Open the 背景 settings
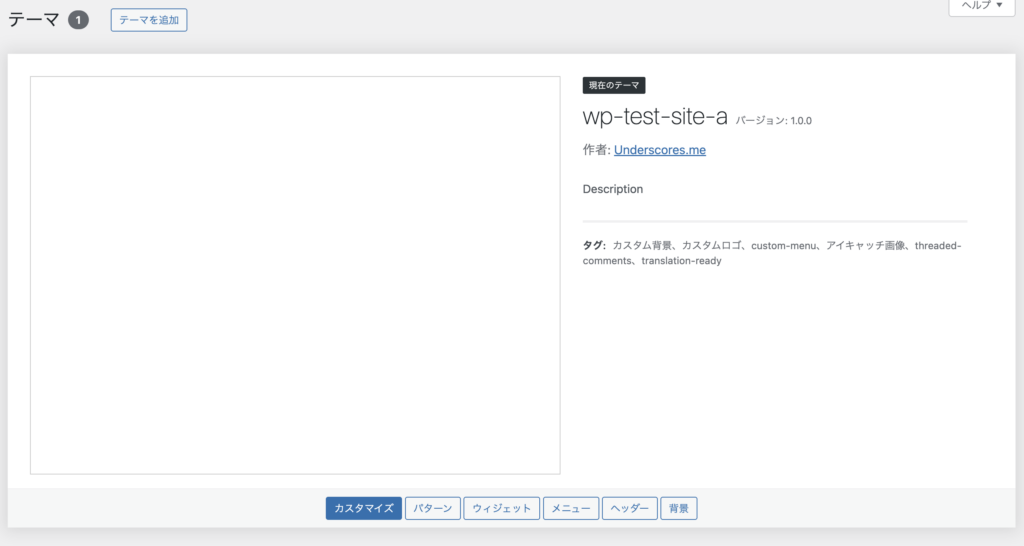Image resolution: width=1024 pixels, height=546 pixels. coord(679,508)
